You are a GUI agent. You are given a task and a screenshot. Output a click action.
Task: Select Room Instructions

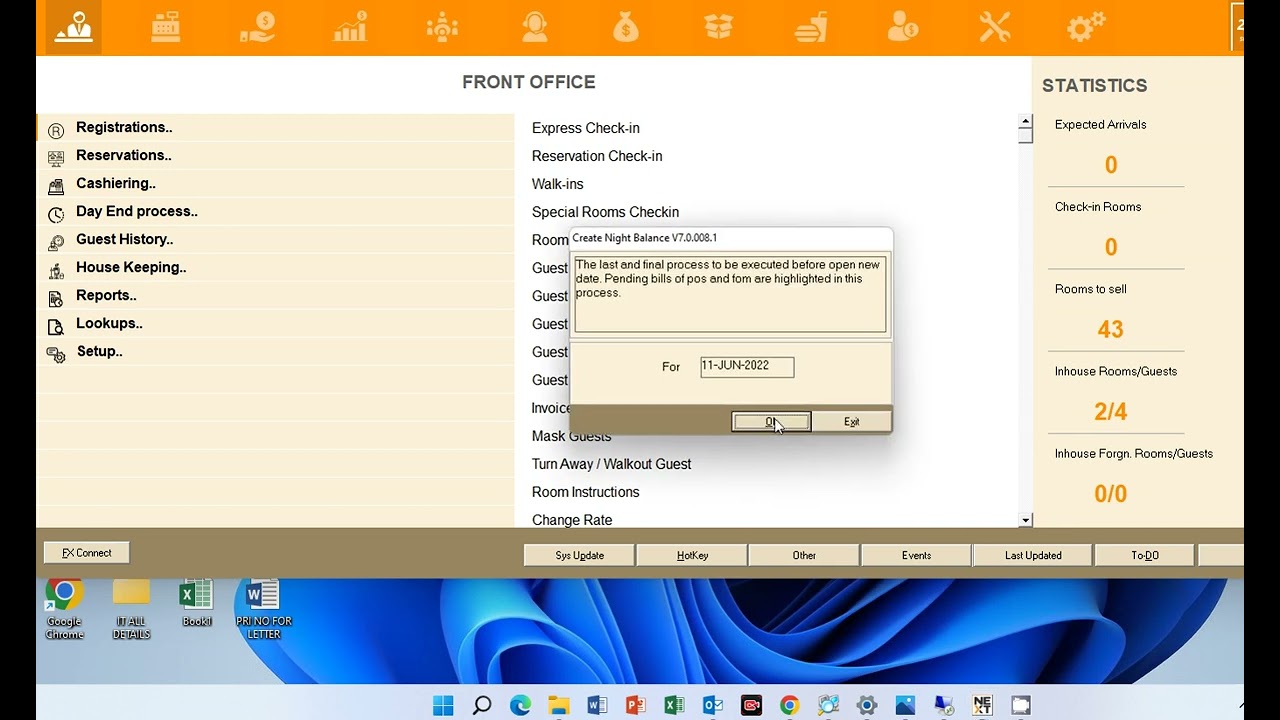586,492
